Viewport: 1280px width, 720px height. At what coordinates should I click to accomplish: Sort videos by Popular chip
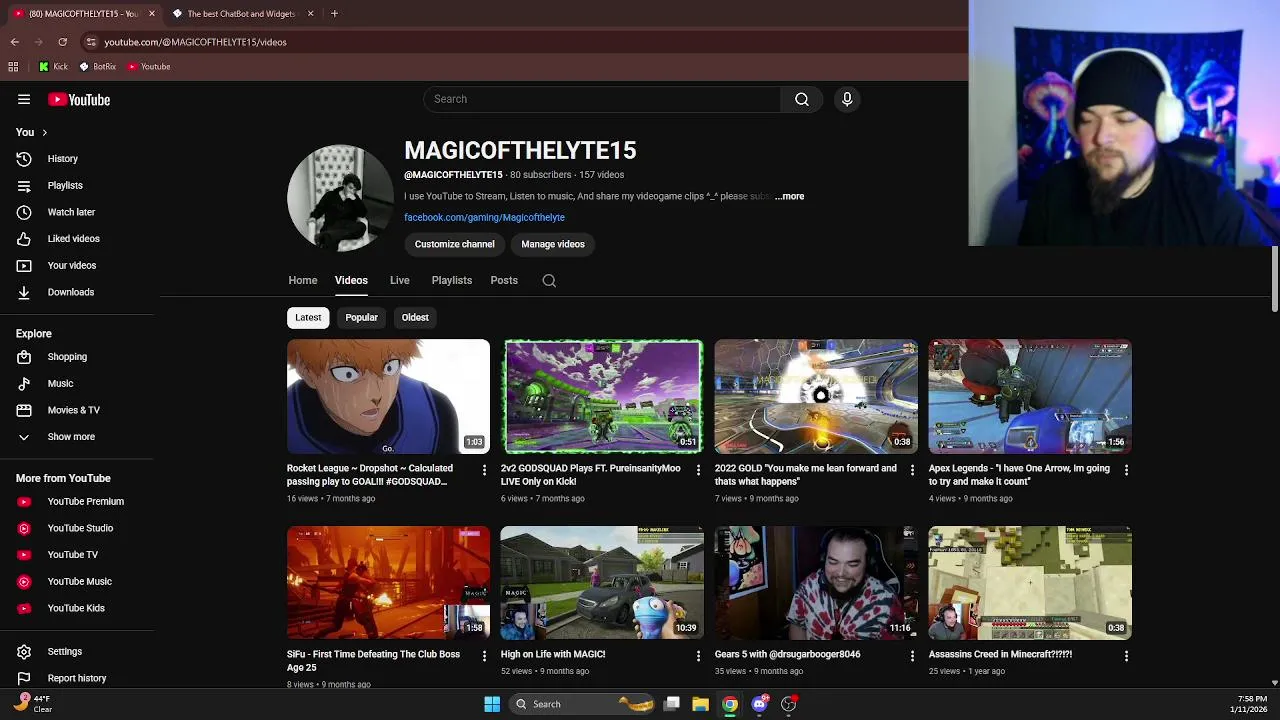361,318
